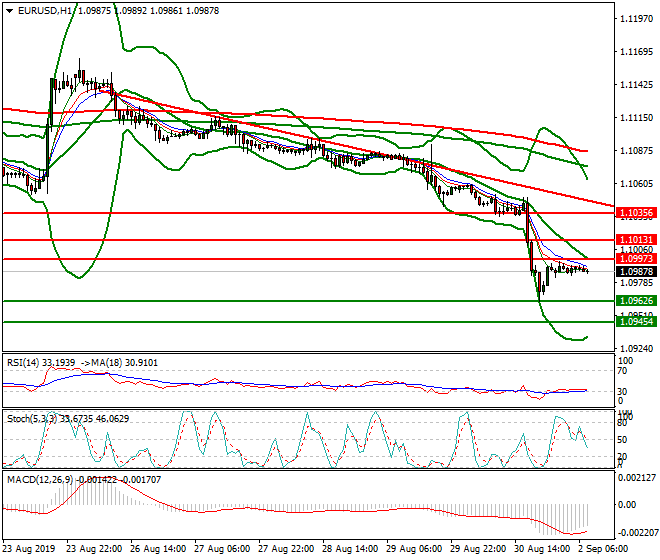Select the red 1.09973 price level tag

pos(634,259)
